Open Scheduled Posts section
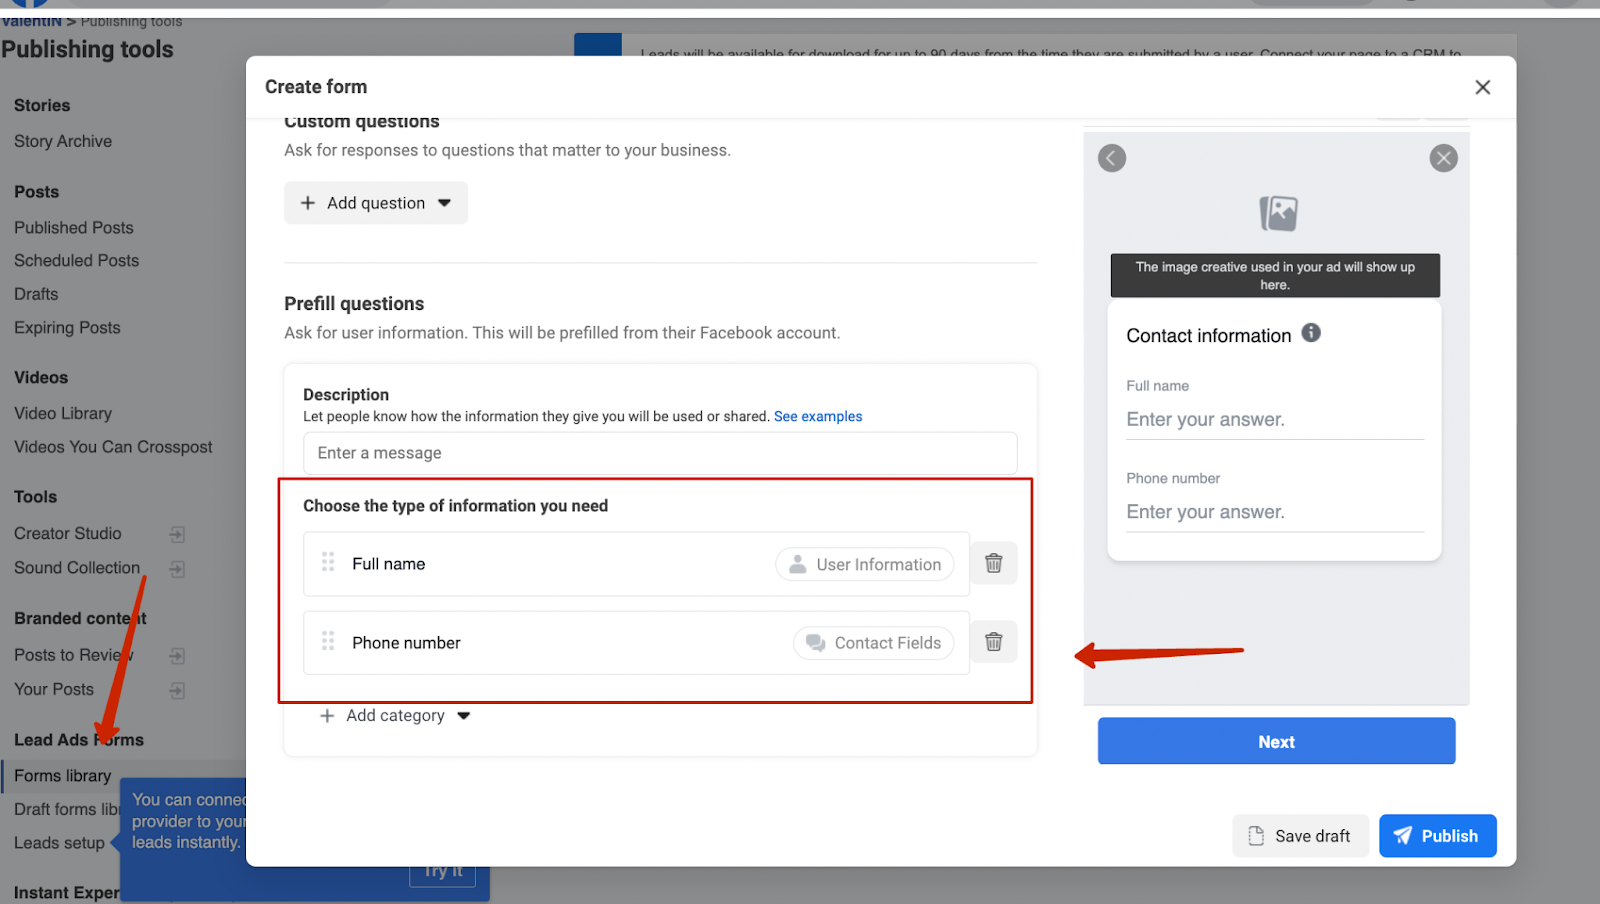Screen dimensions: 1600x904 click(x=77, y=260)
